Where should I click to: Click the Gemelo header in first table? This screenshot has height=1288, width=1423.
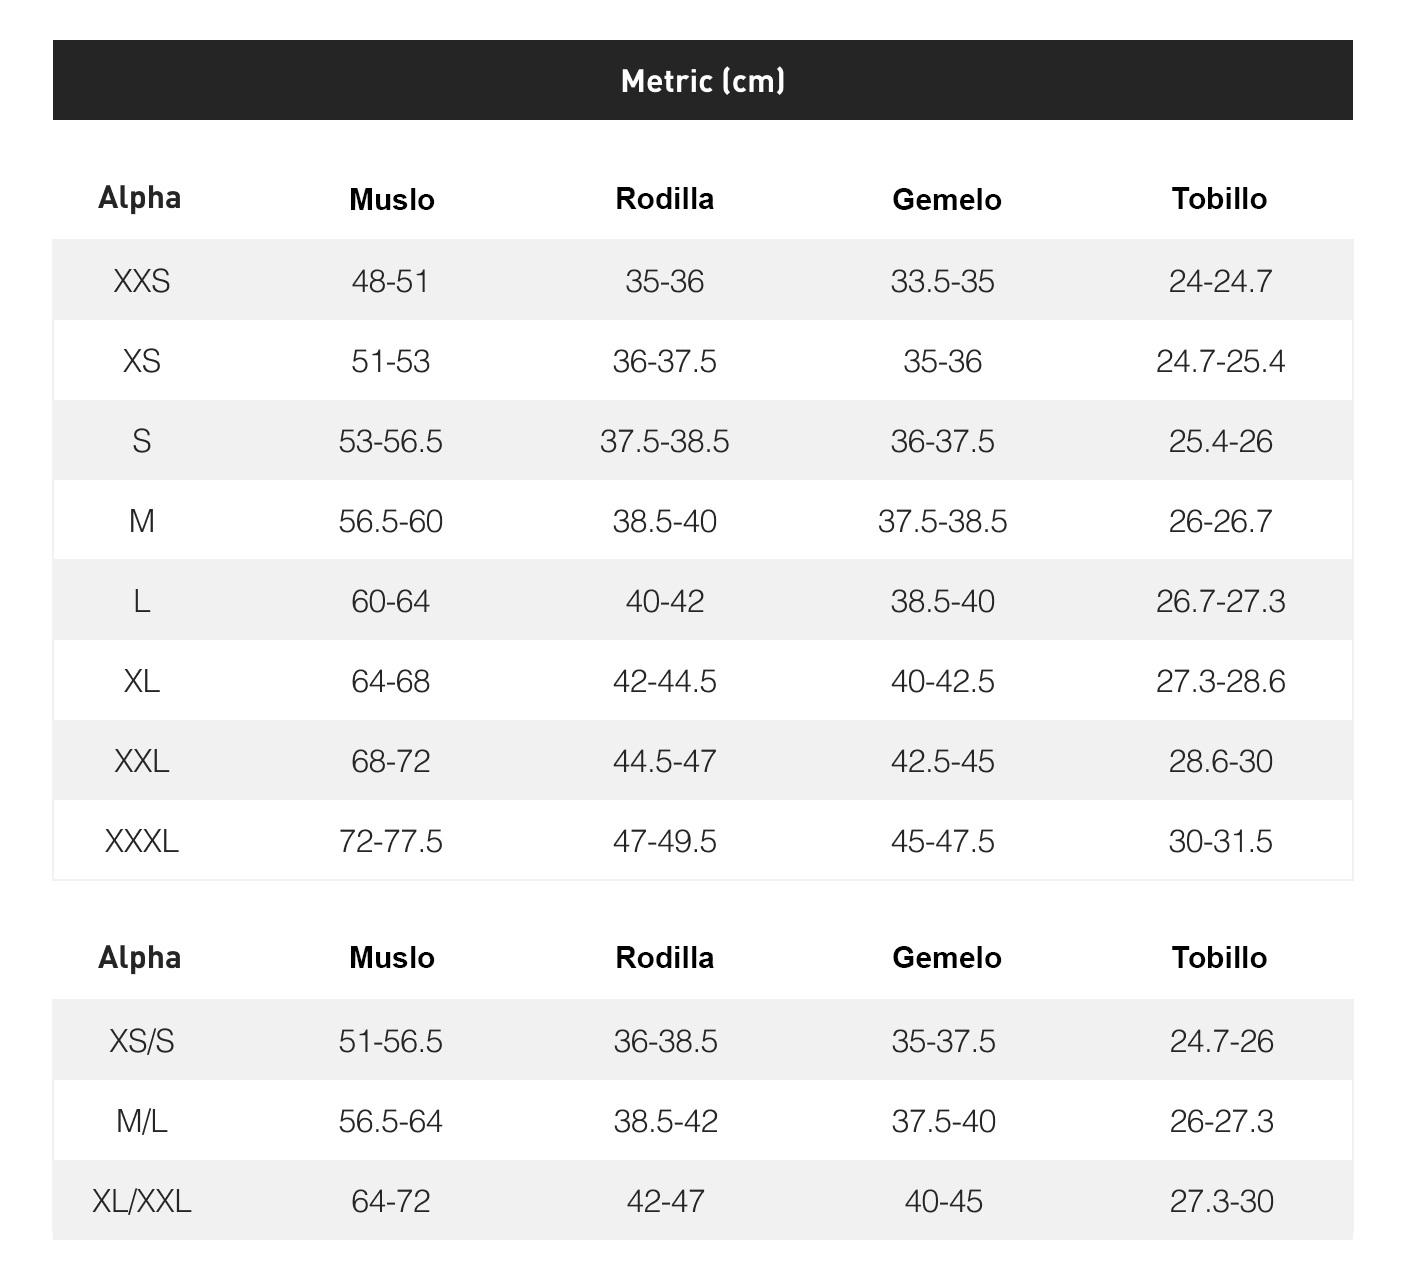[947, 199]
